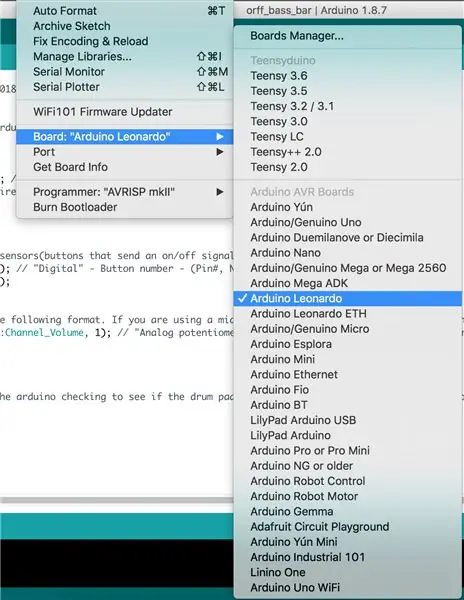Choose Arduino/Genuino Micro board

[x=348, y=329]
